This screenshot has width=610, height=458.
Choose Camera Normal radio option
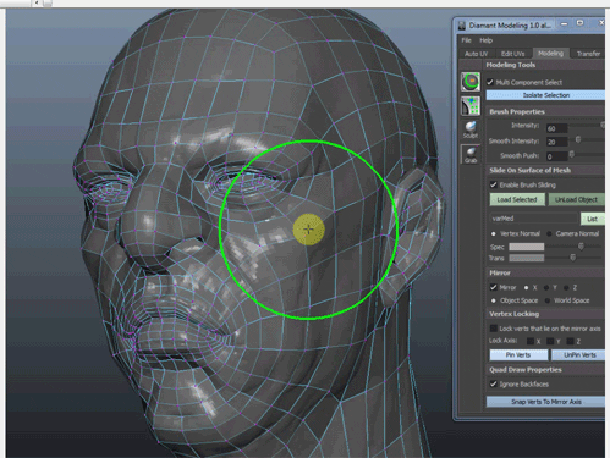point(547,233)
